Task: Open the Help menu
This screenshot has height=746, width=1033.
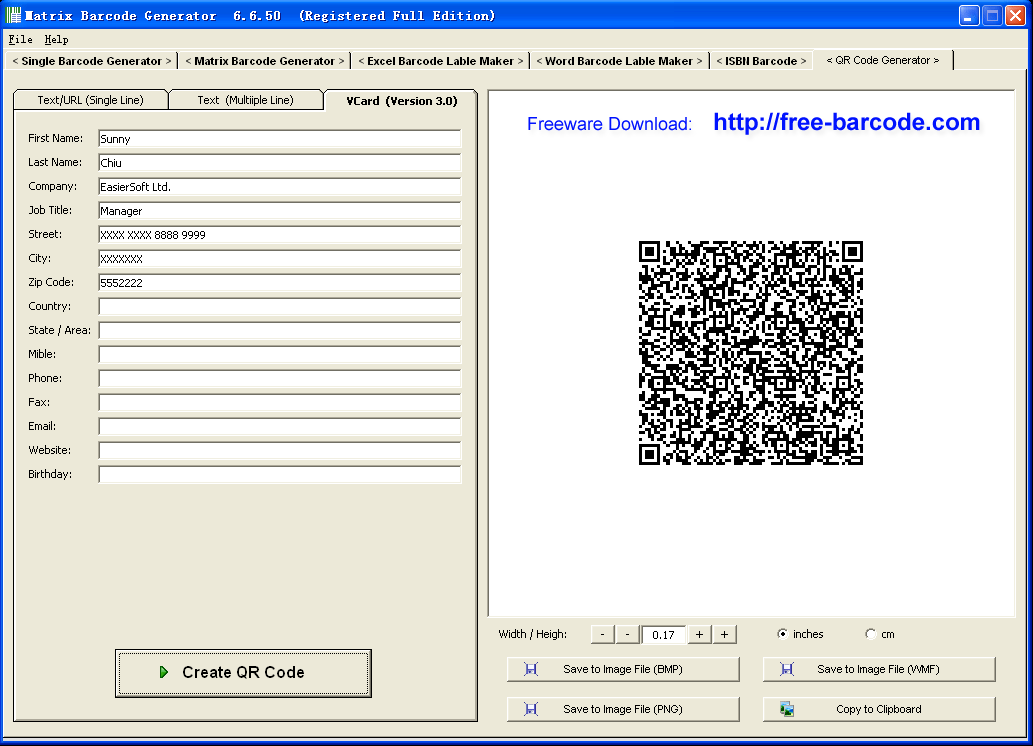Action: [56, 40]
